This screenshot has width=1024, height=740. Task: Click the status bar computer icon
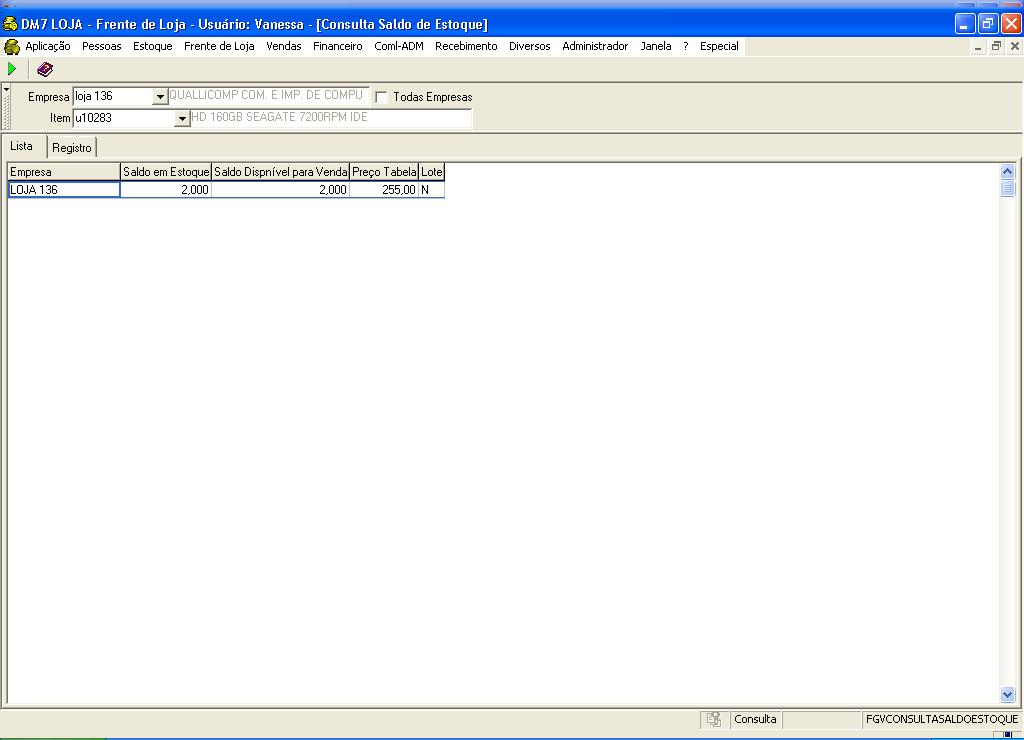pyautogui.click(x=714, y=719)
